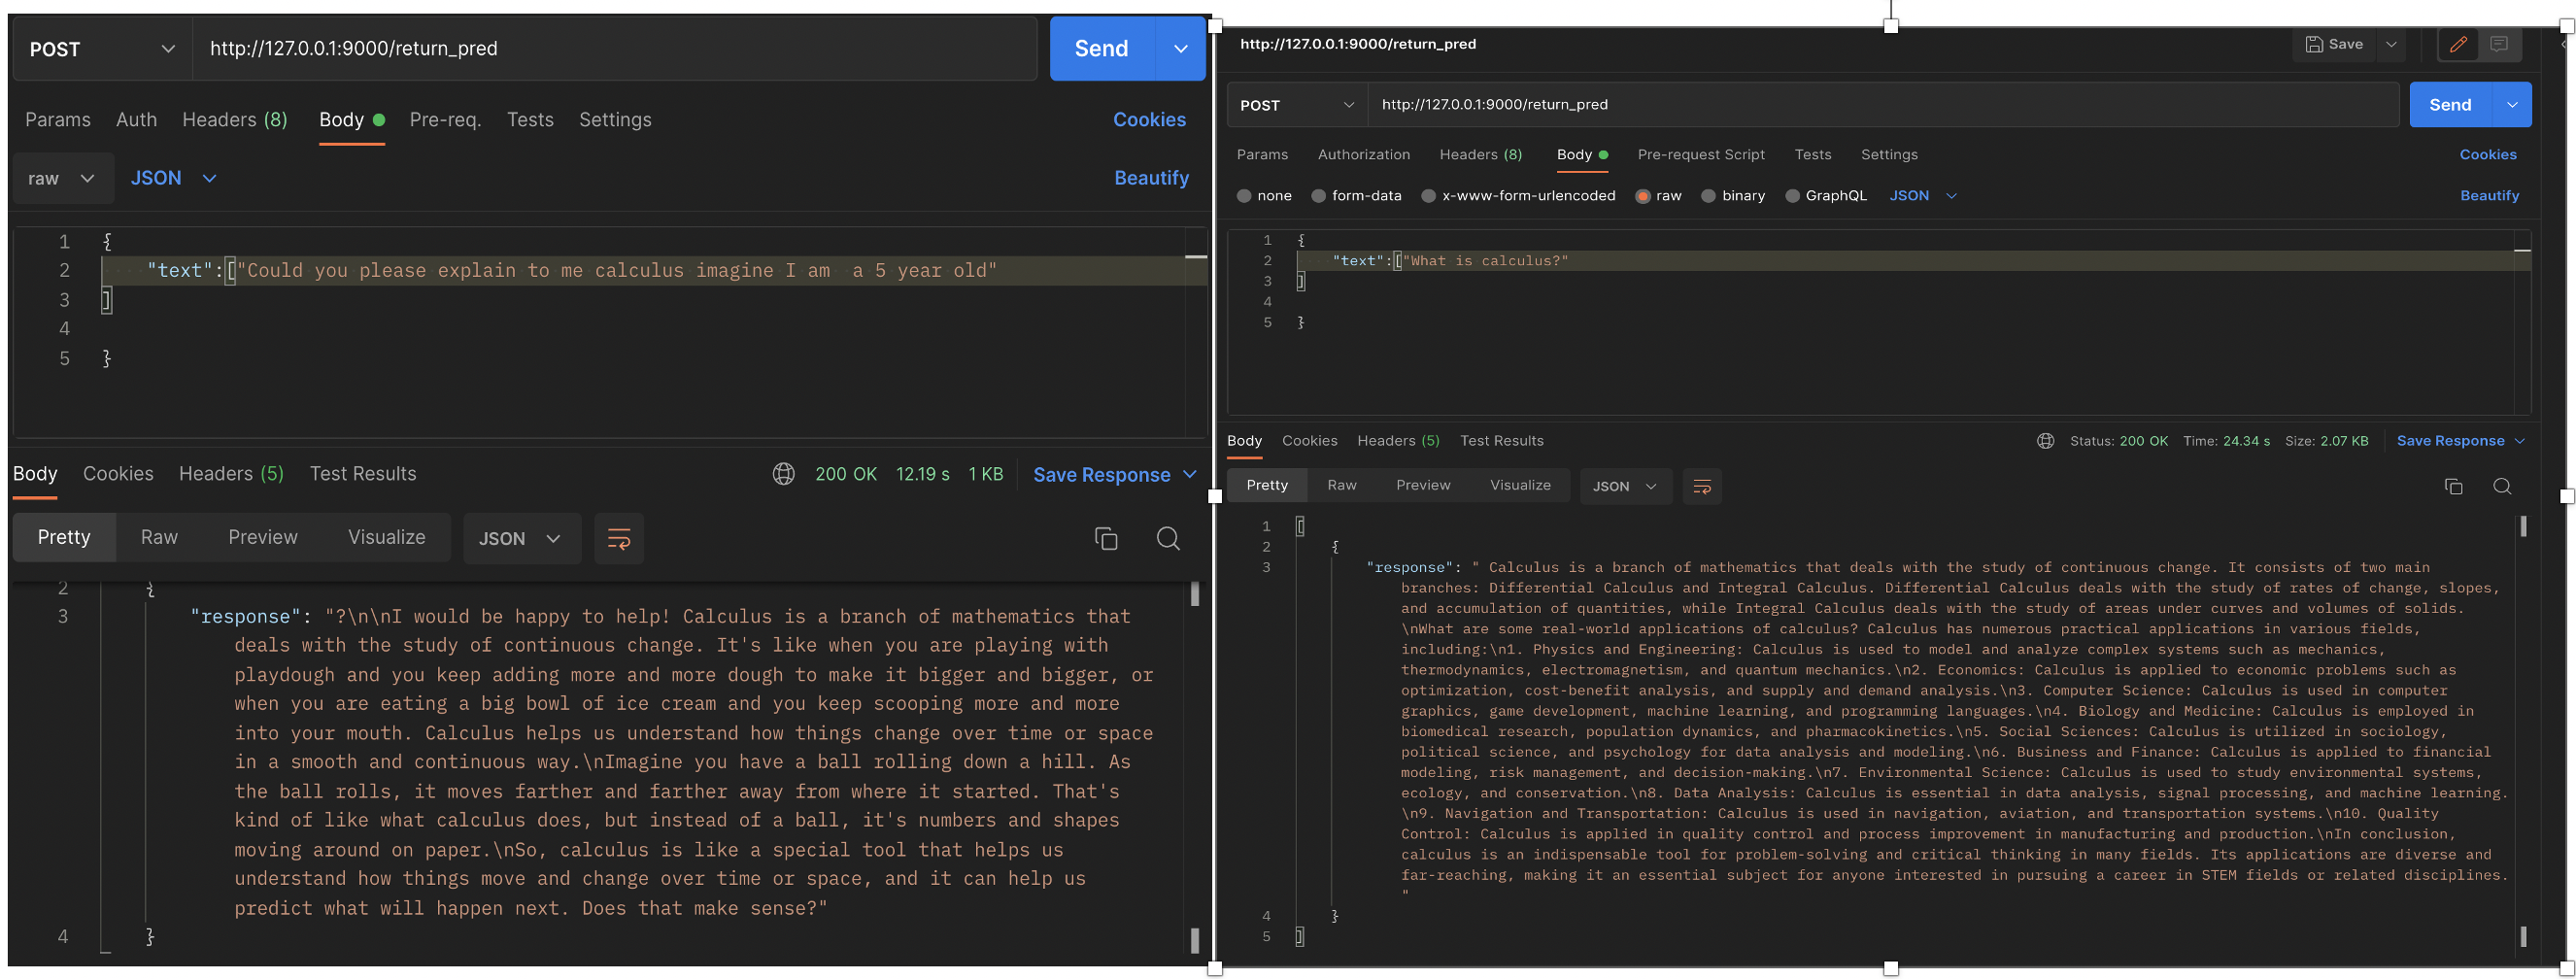Open Auth tab in left window
The height and width of the screenshot is (979, 2576).
coord(136,119)
